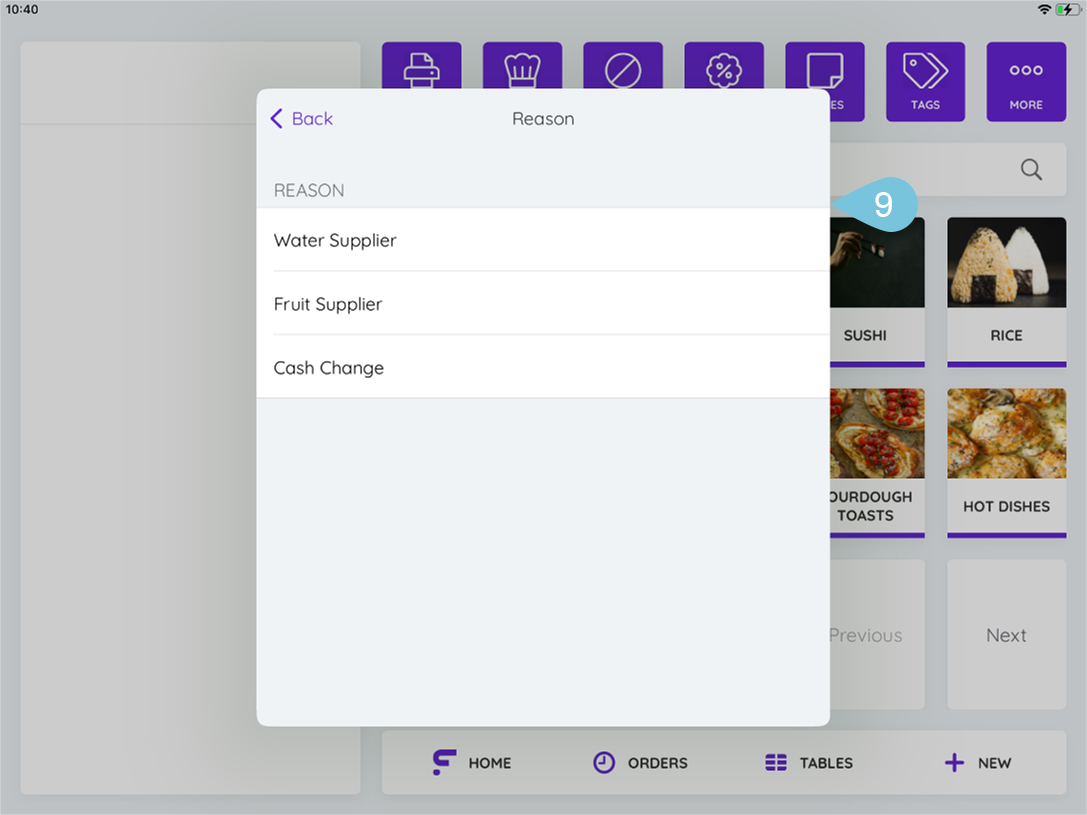Go to Home in bottom bar
This screenshot has height=815, width=1087.
click(x=472, y=762)
